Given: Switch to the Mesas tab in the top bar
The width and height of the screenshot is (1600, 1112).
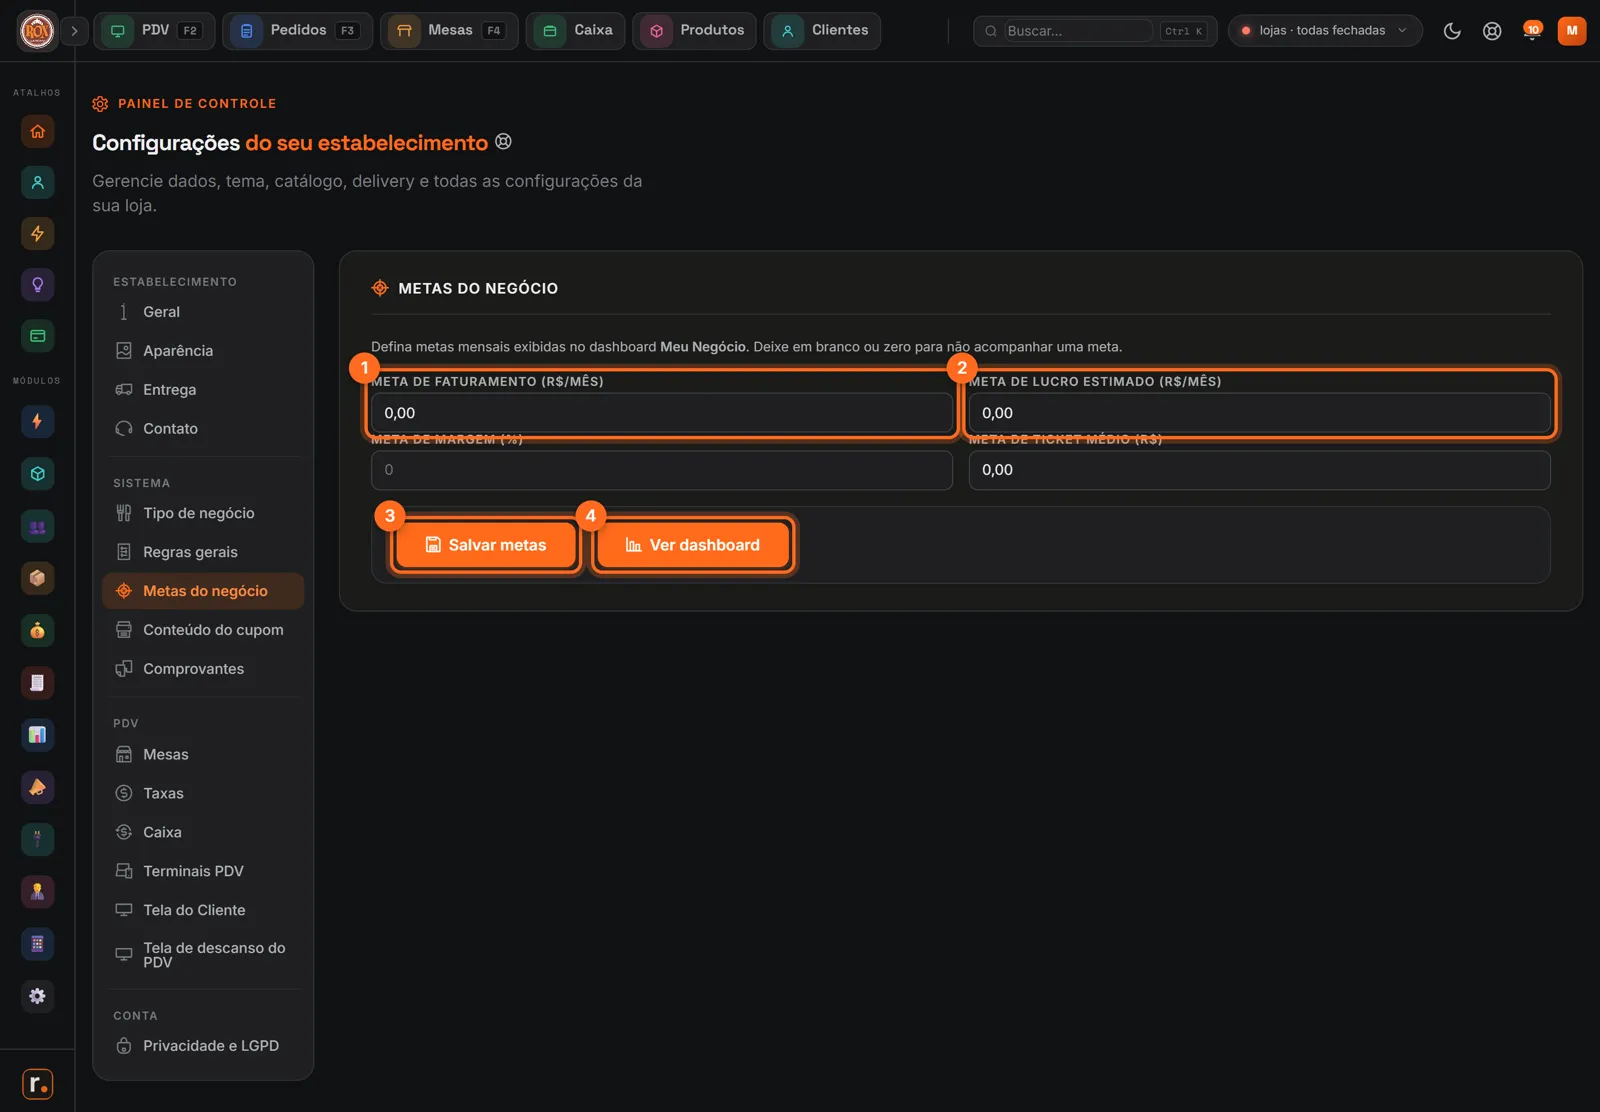Looking at the screenshot, I should tap(449, 31).
